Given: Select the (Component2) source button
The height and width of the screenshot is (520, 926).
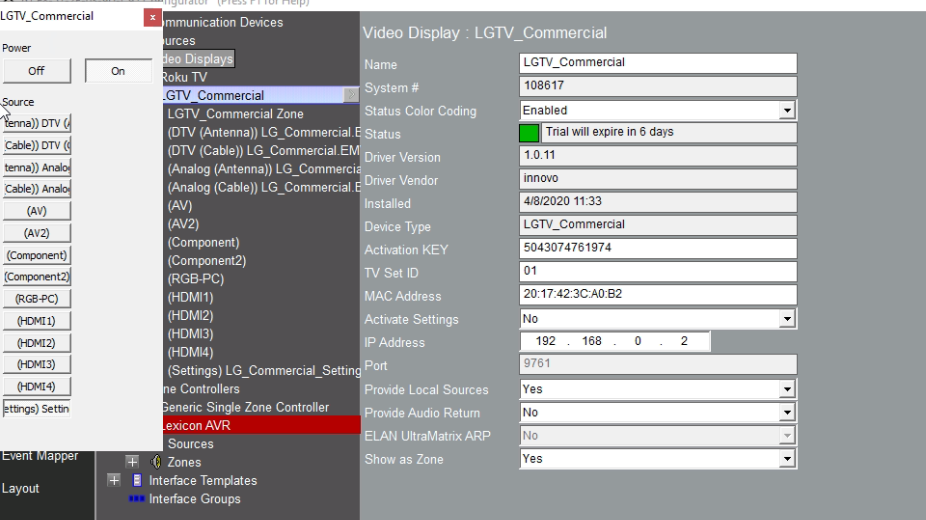Looking at the screenshot, I should 37,277.
